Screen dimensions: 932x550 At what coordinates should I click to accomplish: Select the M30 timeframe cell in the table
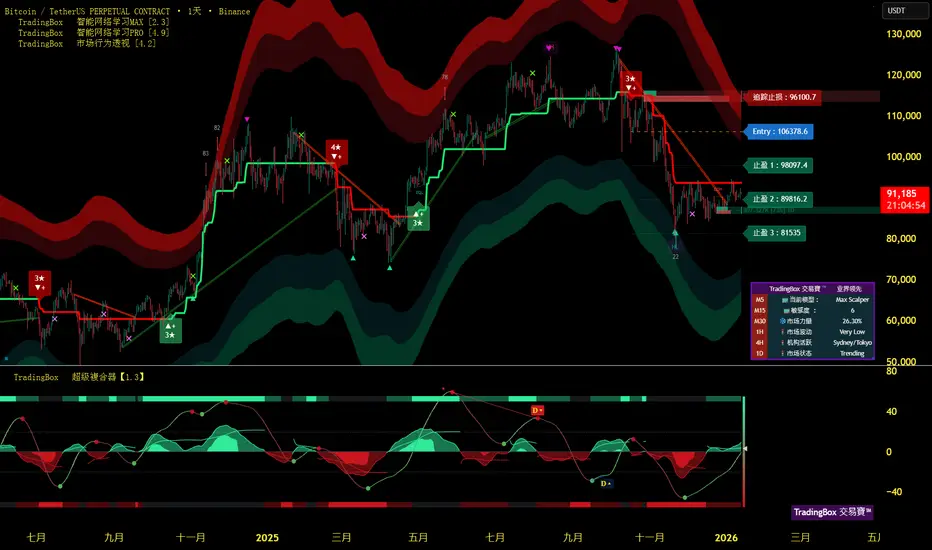tap(760, 321)
